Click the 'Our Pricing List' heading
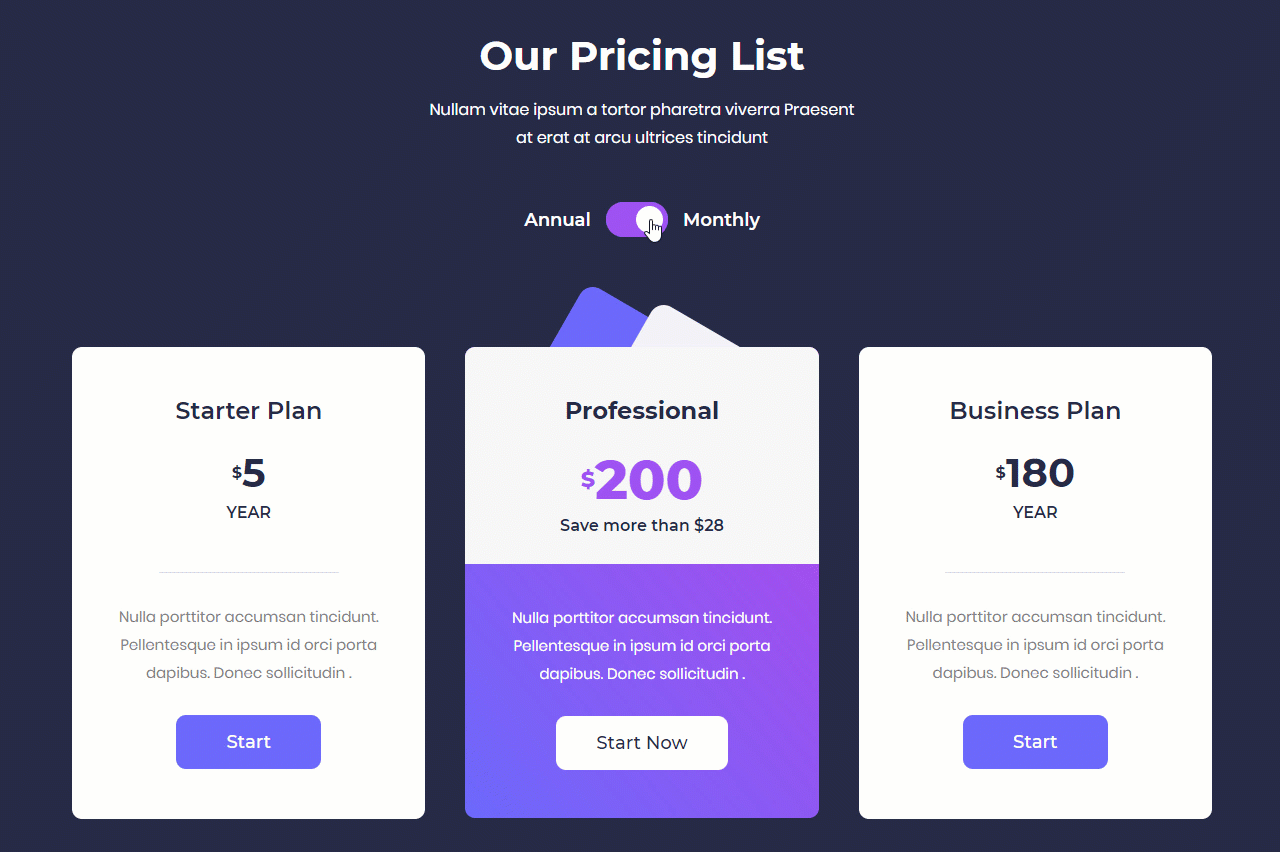Viewport: 1280px width, 852px height. [x=641, y=56]
